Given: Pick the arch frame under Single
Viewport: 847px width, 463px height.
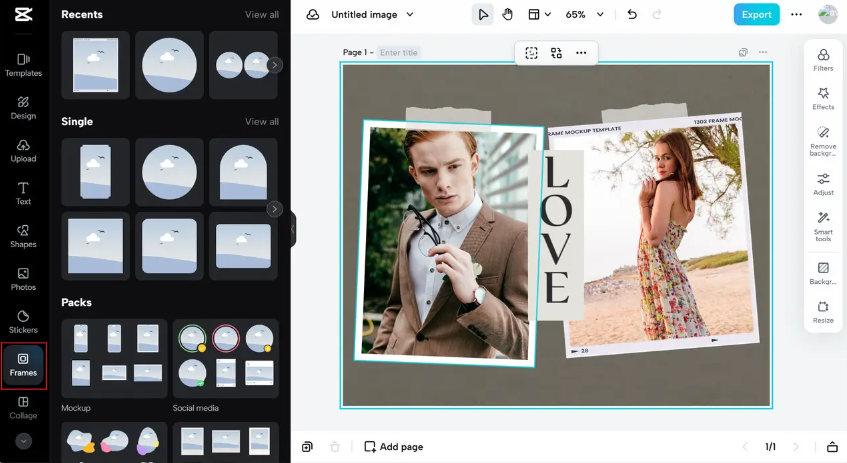Looking at the screenshot, I should [243, 172].
